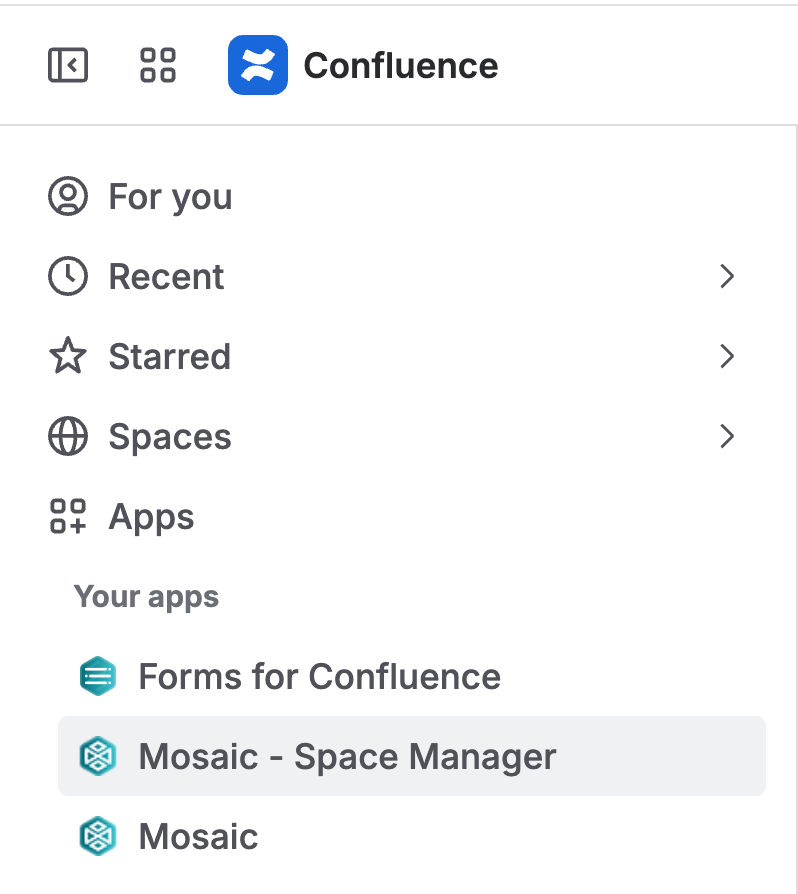Click the Forms for Confluence hexagon icon
Viewport: 798px width, 894px height.
click(98, 676)
